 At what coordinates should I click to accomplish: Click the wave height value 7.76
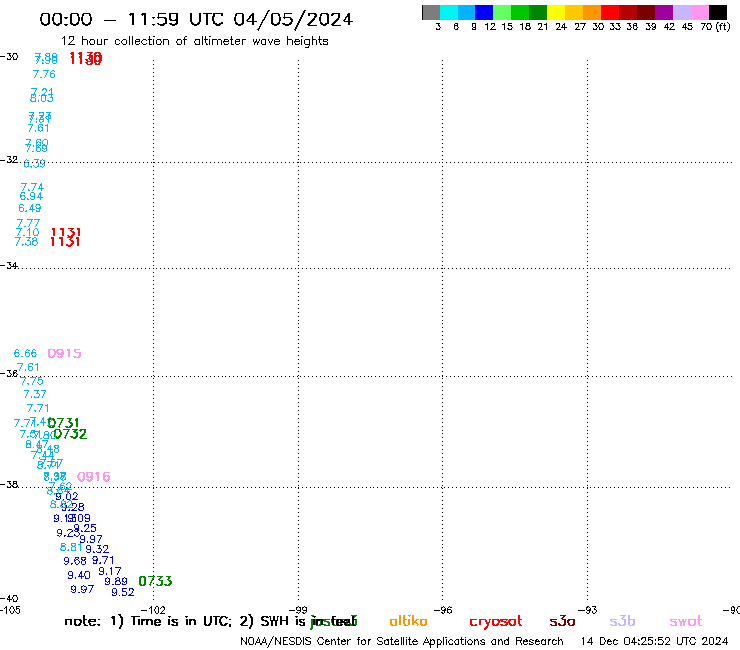pyautogui.click(x=44, y=74)
